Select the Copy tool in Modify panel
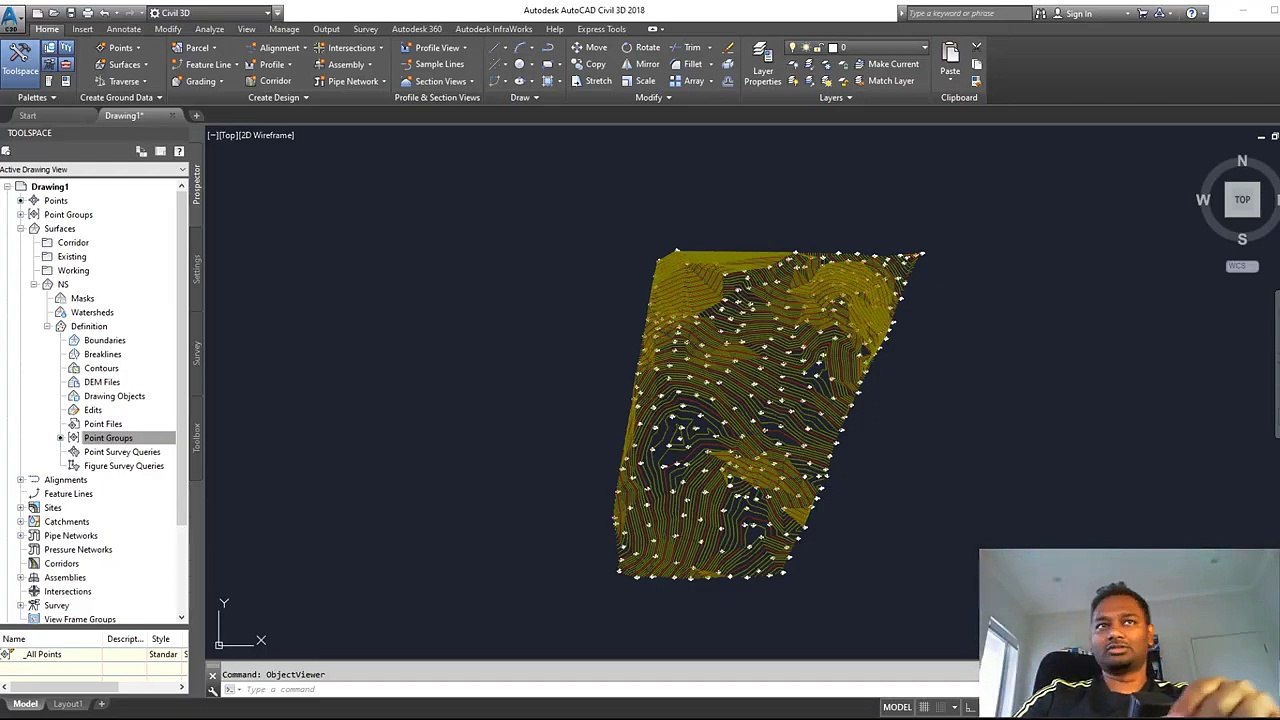1280x720 pixels. click(x=589, y=65)
